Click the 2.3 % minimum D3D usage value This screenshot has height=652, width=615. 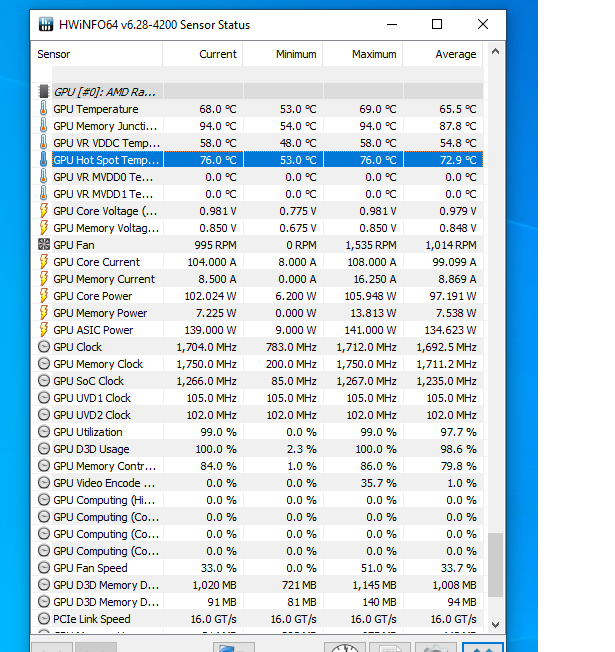coord(301,449)
